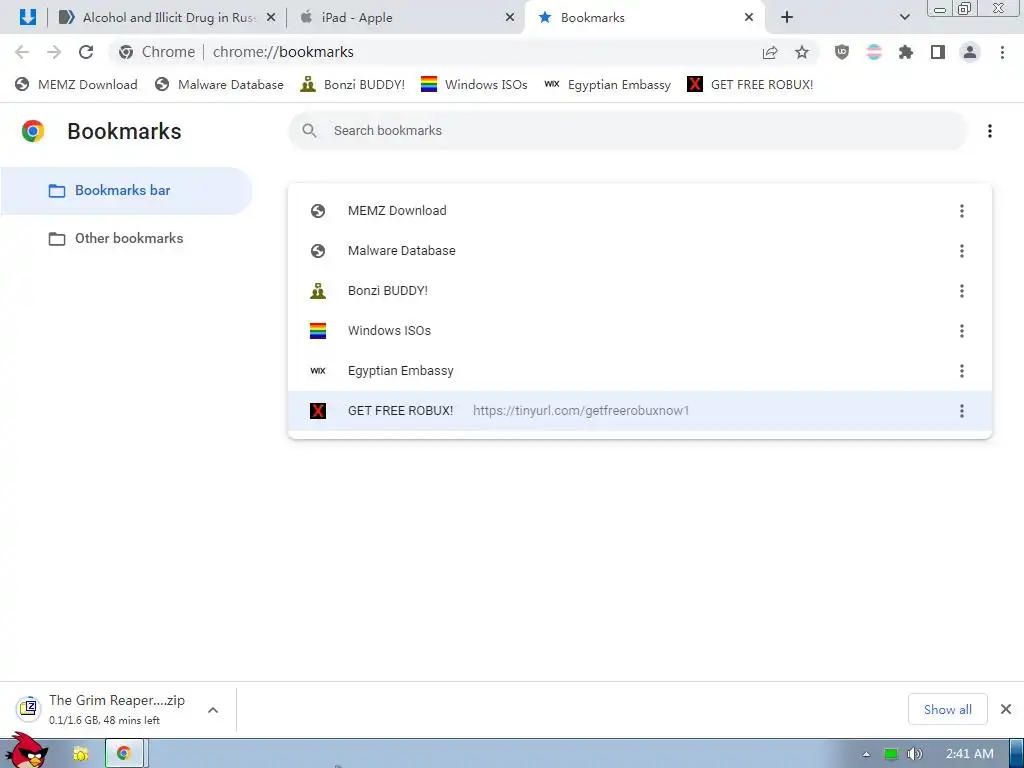Open Egyptian Embassy from bookmarks bar
Screen dimensions: 1024x768
[607, 85]
